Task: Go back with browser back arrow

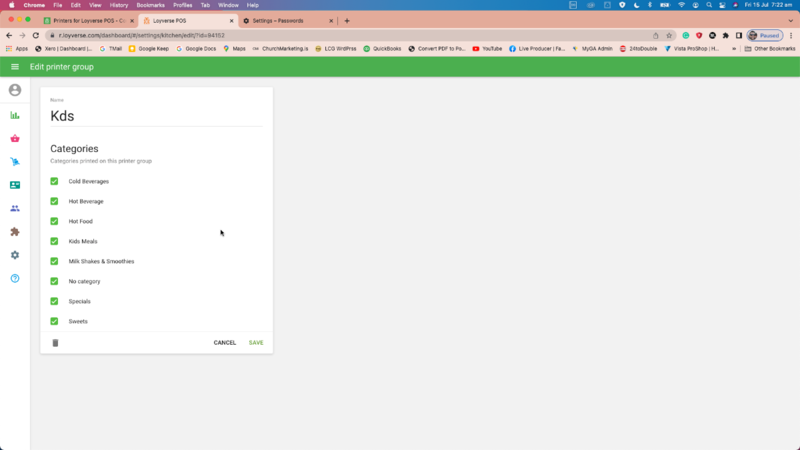Action: pos(9,35)
